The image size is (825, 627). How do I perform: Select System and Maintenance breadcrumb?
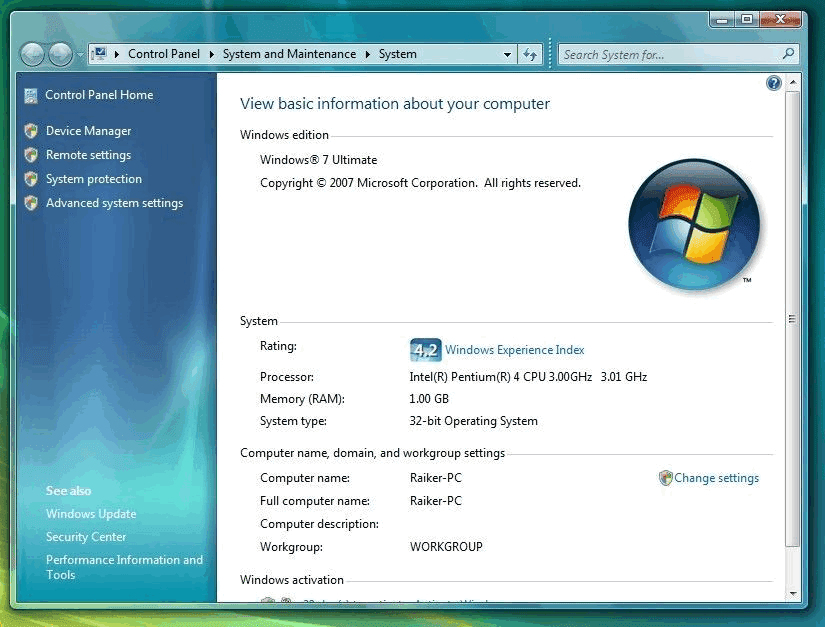tap(289, 54)
